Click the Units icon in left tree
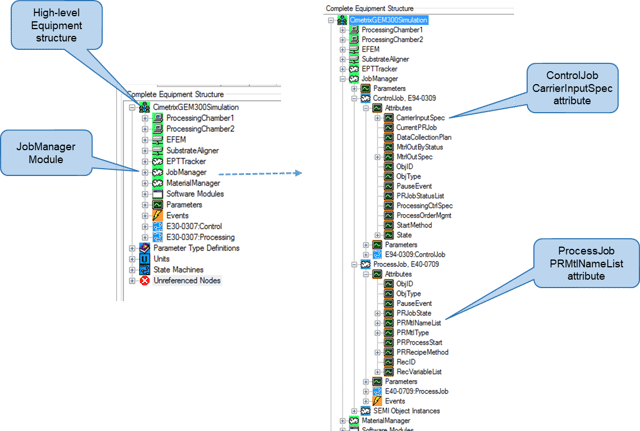 (144, 259)
